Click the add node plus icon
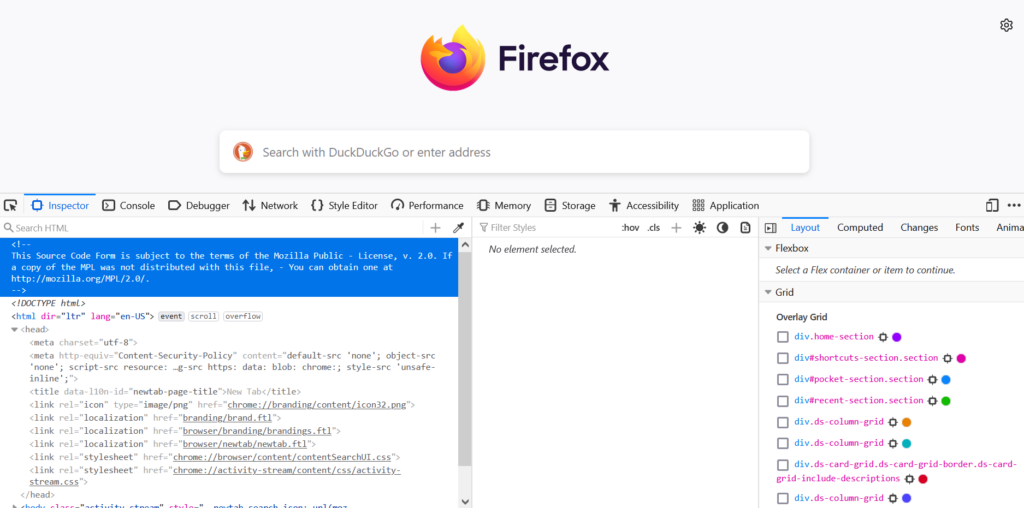1024x508 pixels. coord(436,228)
